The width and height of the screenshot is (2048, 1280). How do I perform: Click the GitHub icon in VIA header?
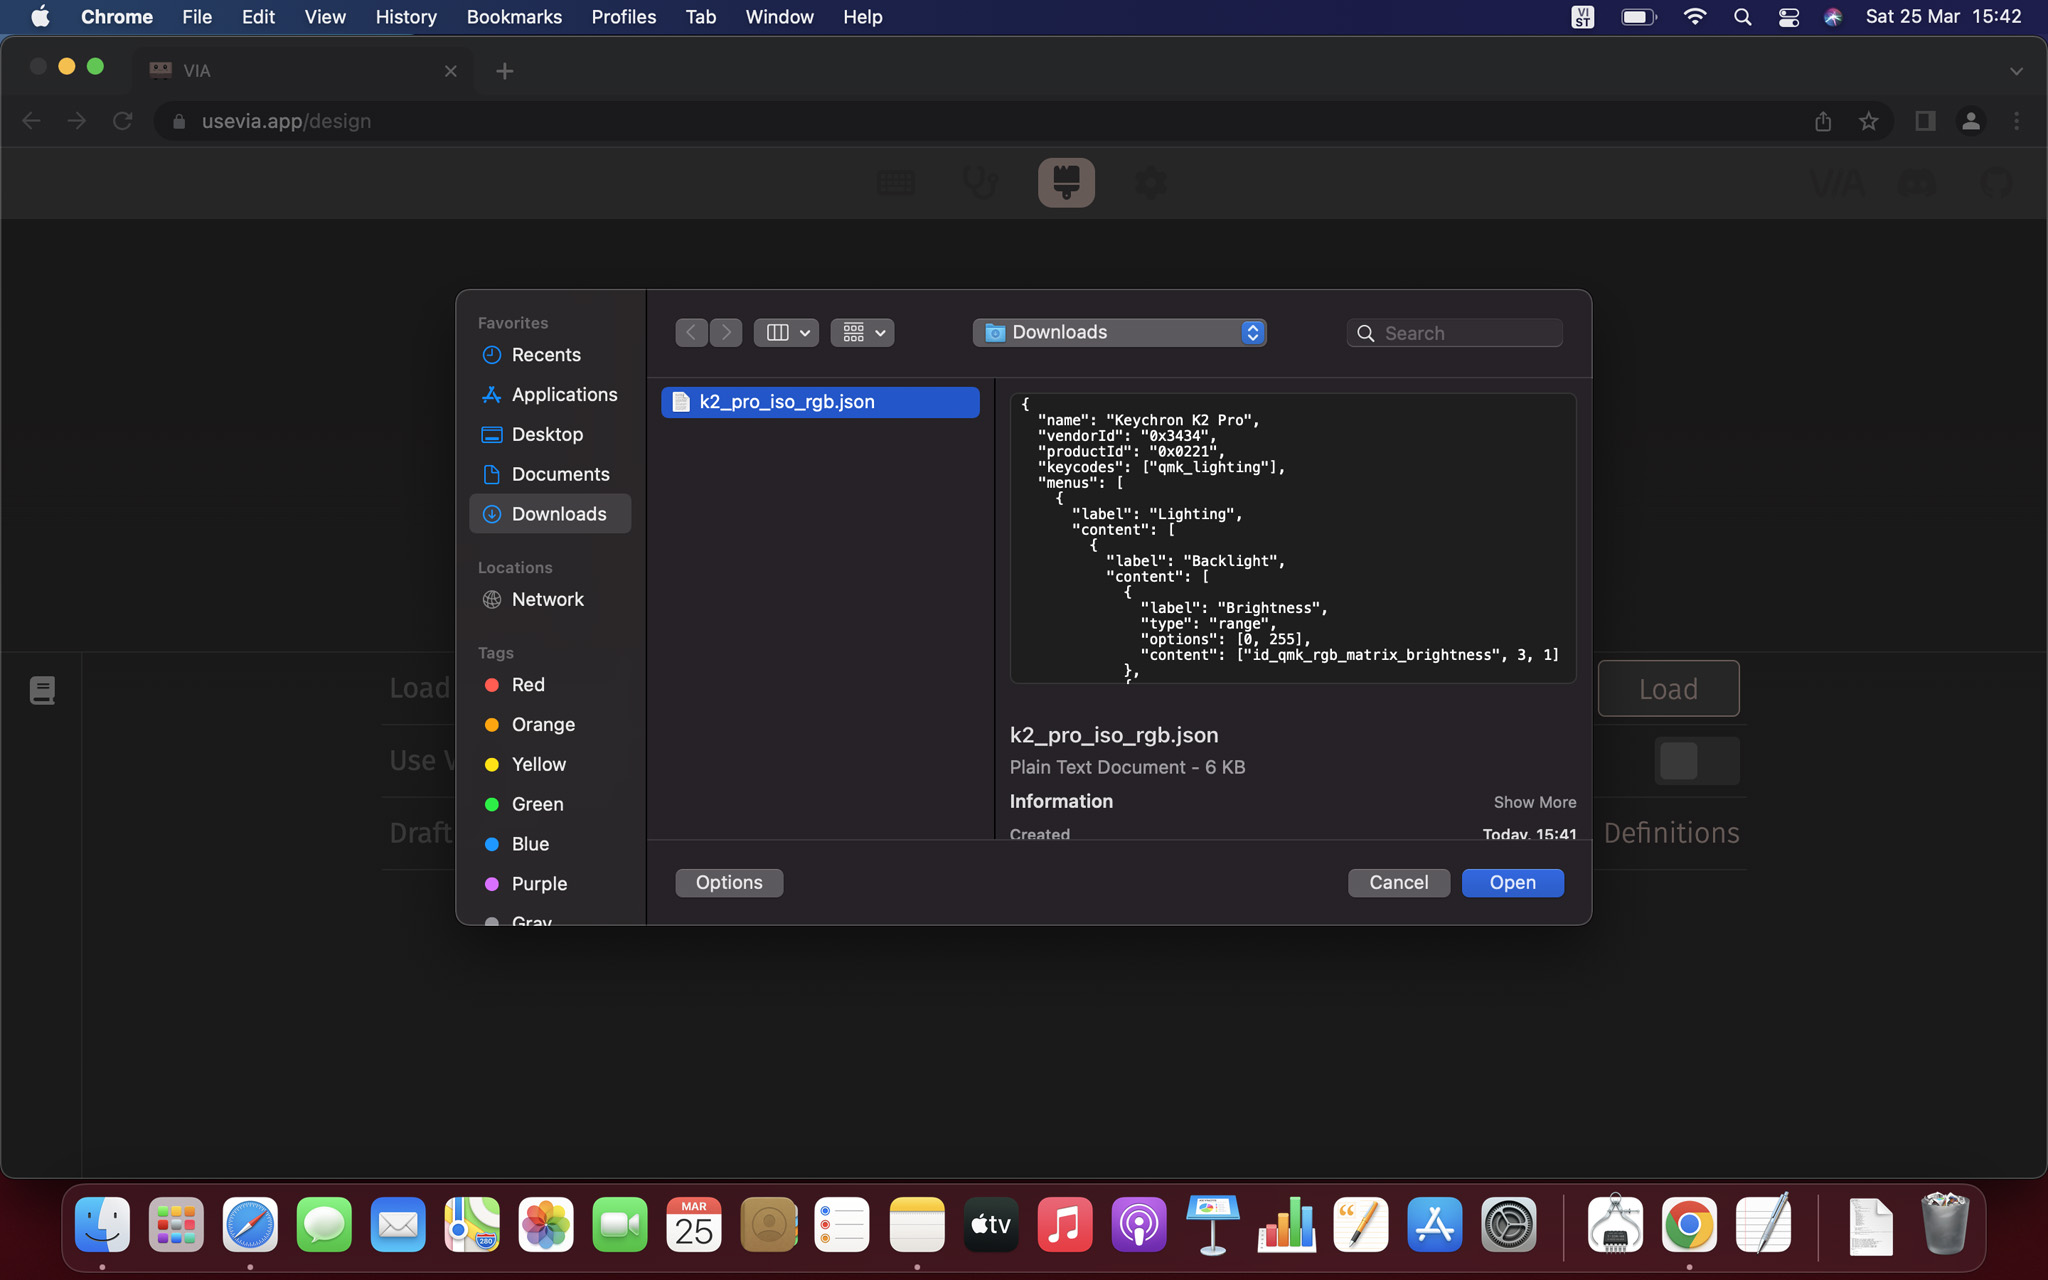pyautogui.click(x=1996, y=183)
